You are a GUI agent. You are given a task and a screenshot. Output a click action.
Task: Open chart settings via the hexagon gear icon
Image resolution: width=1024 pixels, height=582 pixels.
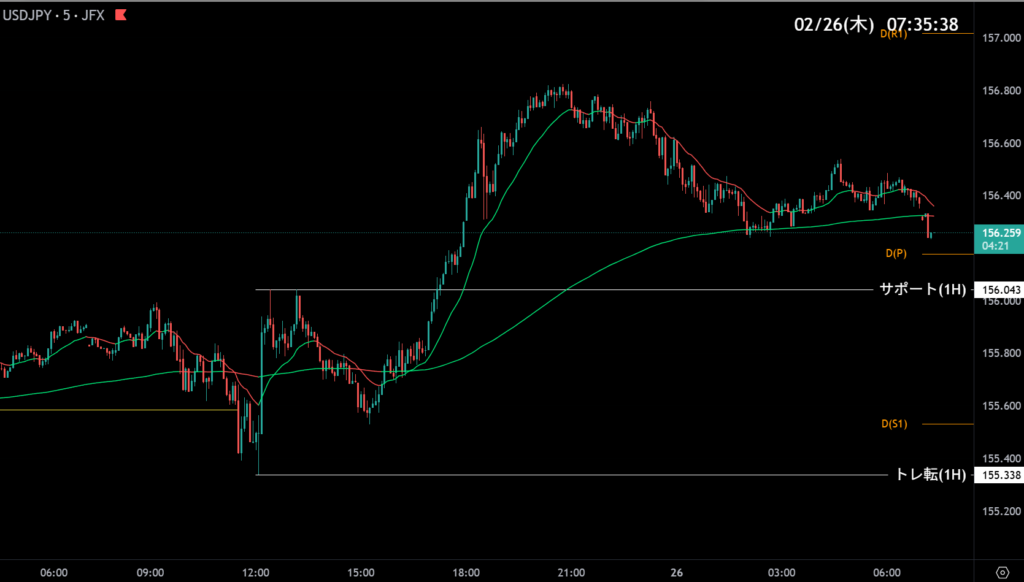point(1001,572)
